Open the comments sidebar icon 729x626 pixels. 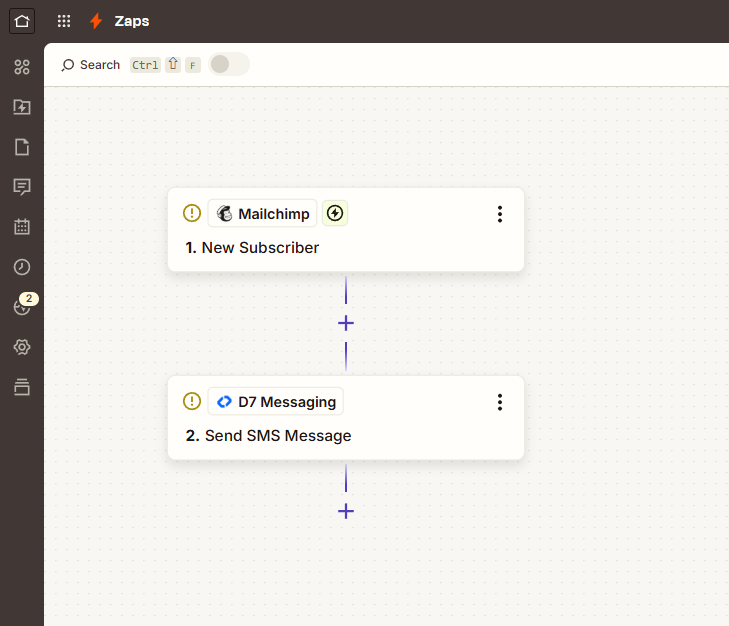point(22,187)
